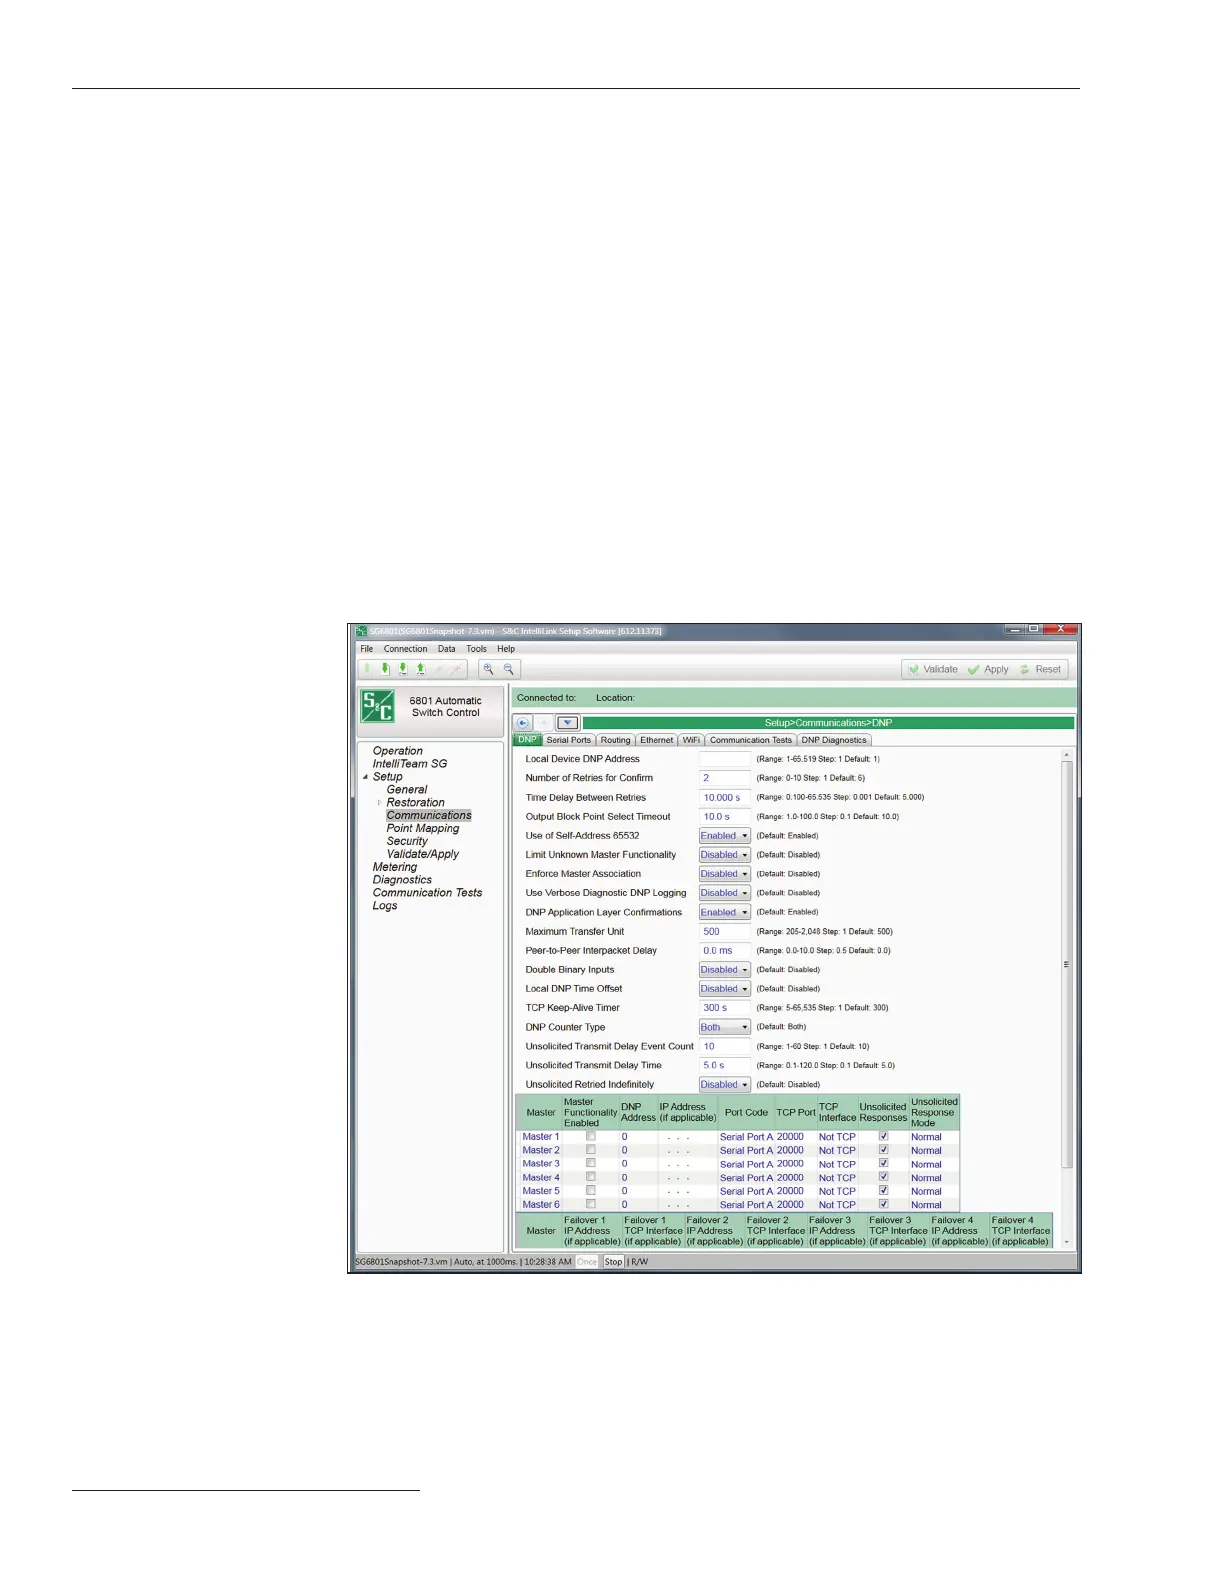
Task: Open the Tools menu
Action: click(x=476, y=649)
